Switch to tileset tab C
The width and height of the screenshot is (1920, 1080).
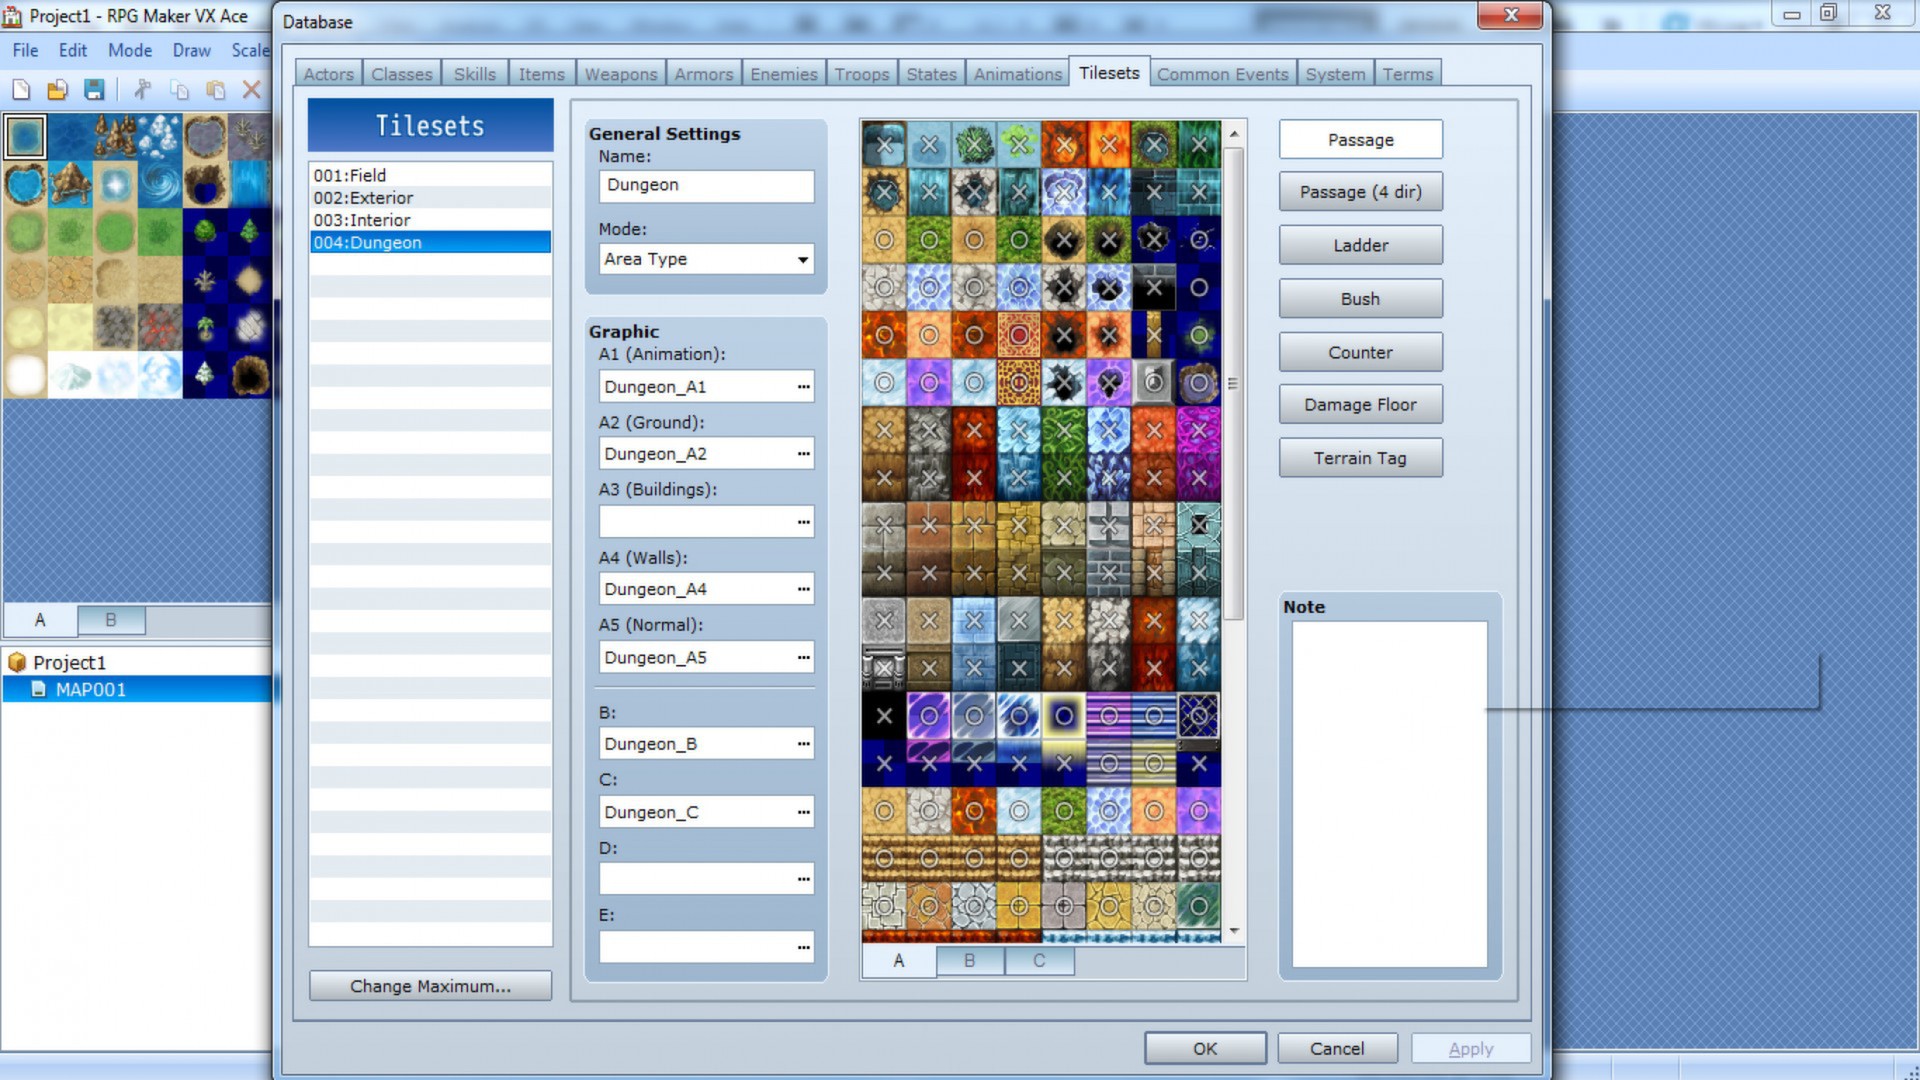click(x=1039, y=959)
